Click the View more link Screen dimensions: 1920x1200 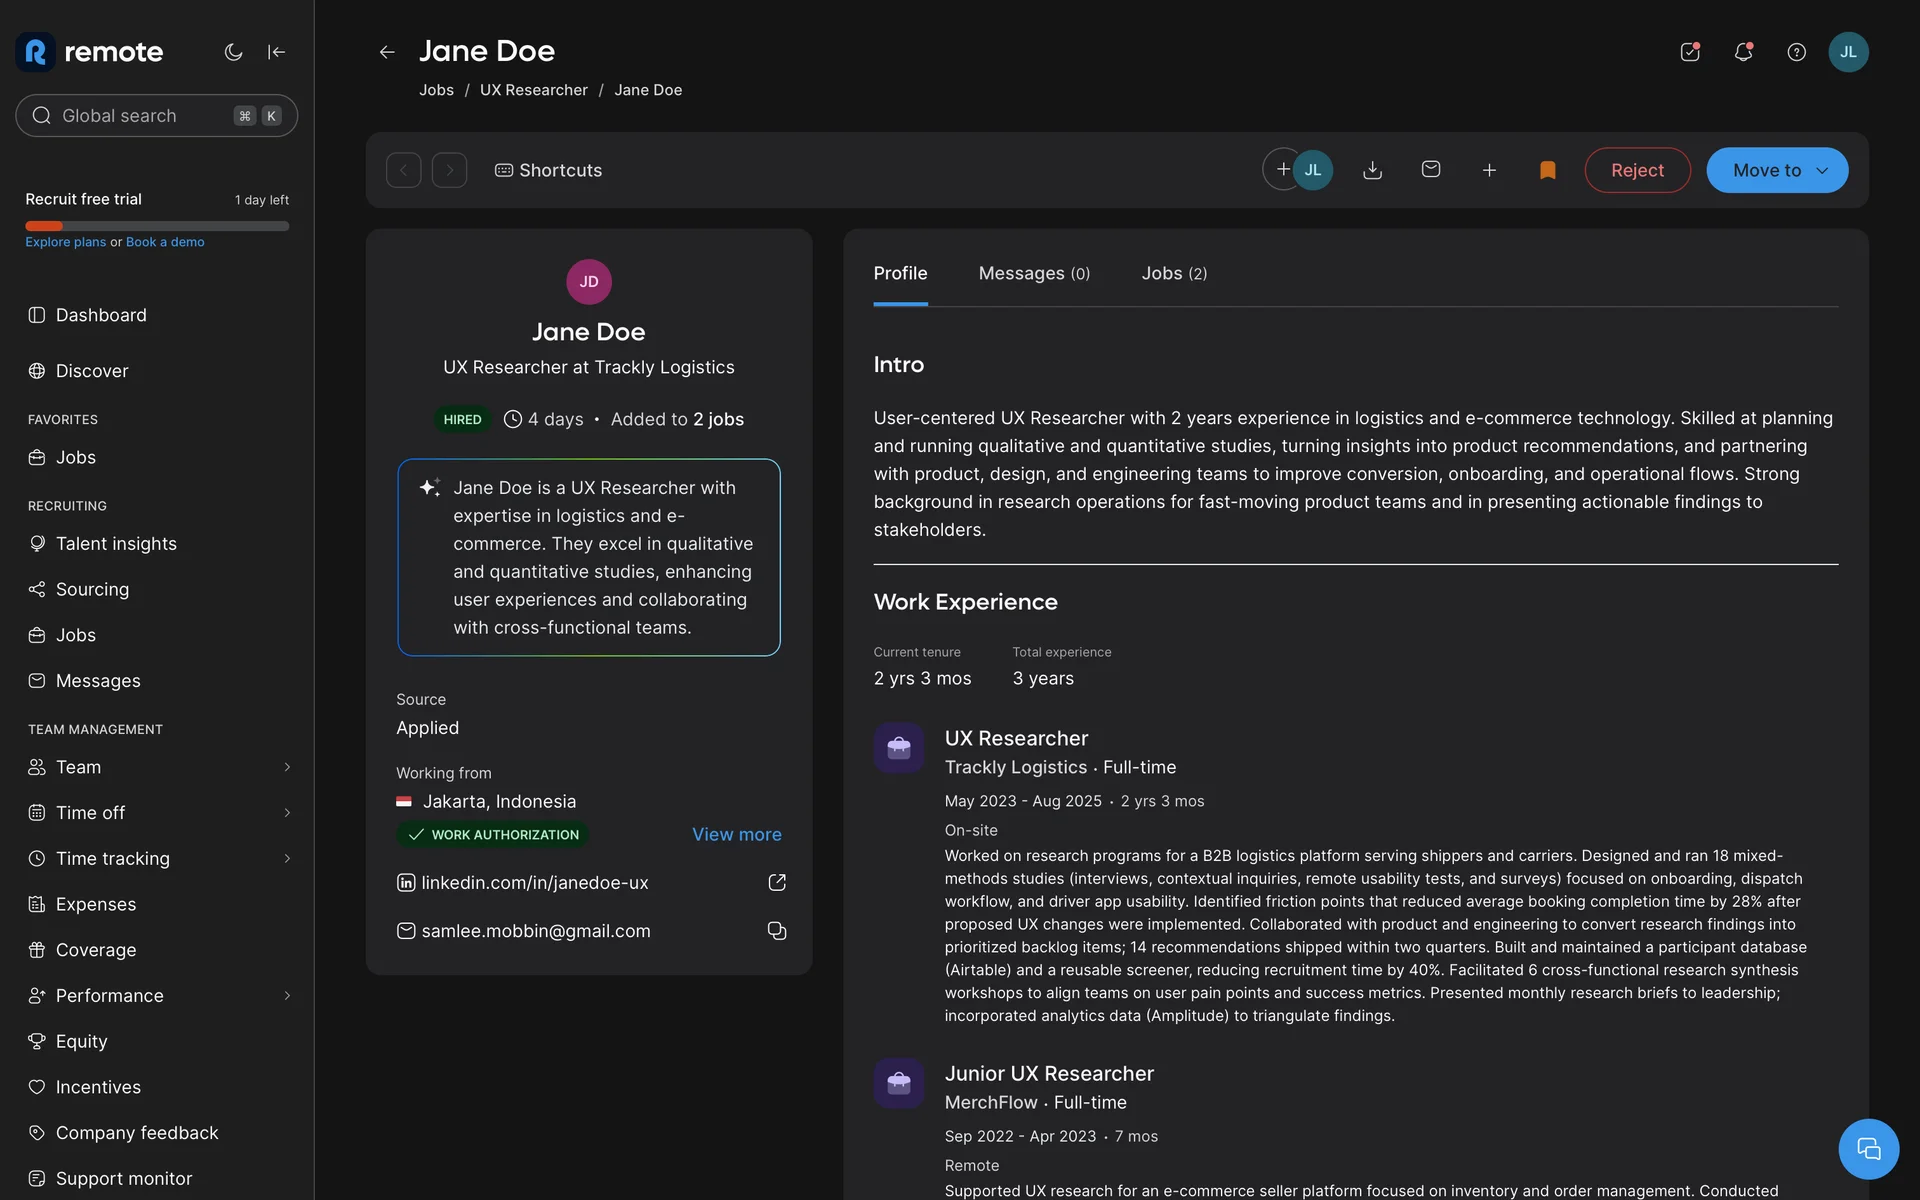tap(736, 834)
